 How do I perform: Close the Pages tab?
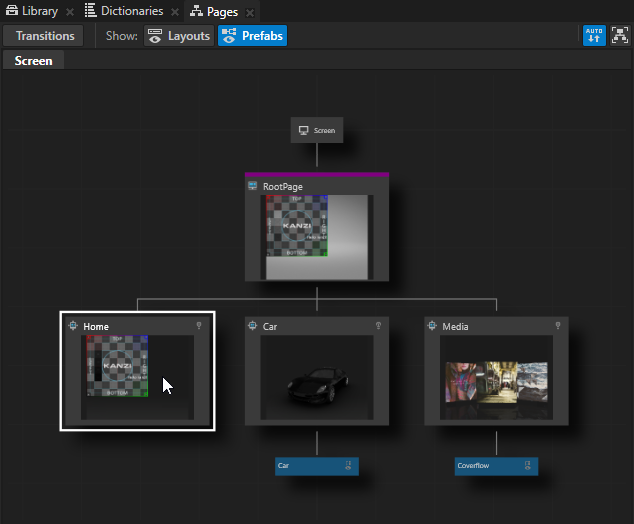click(x=250, y=13)
